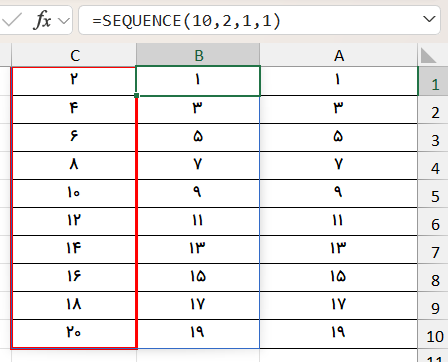The height and width of the screenshot is (362, 448).
Task: Select row 1 header
Action: pyautogui.click(x=433, y=81)
